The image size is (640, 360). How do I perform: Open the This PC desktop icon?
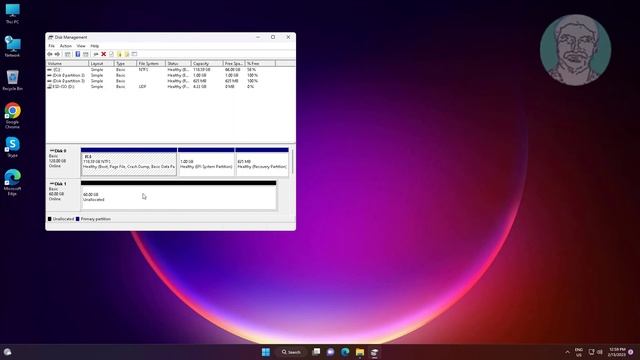pyautogui.click(x=12, y=13)
